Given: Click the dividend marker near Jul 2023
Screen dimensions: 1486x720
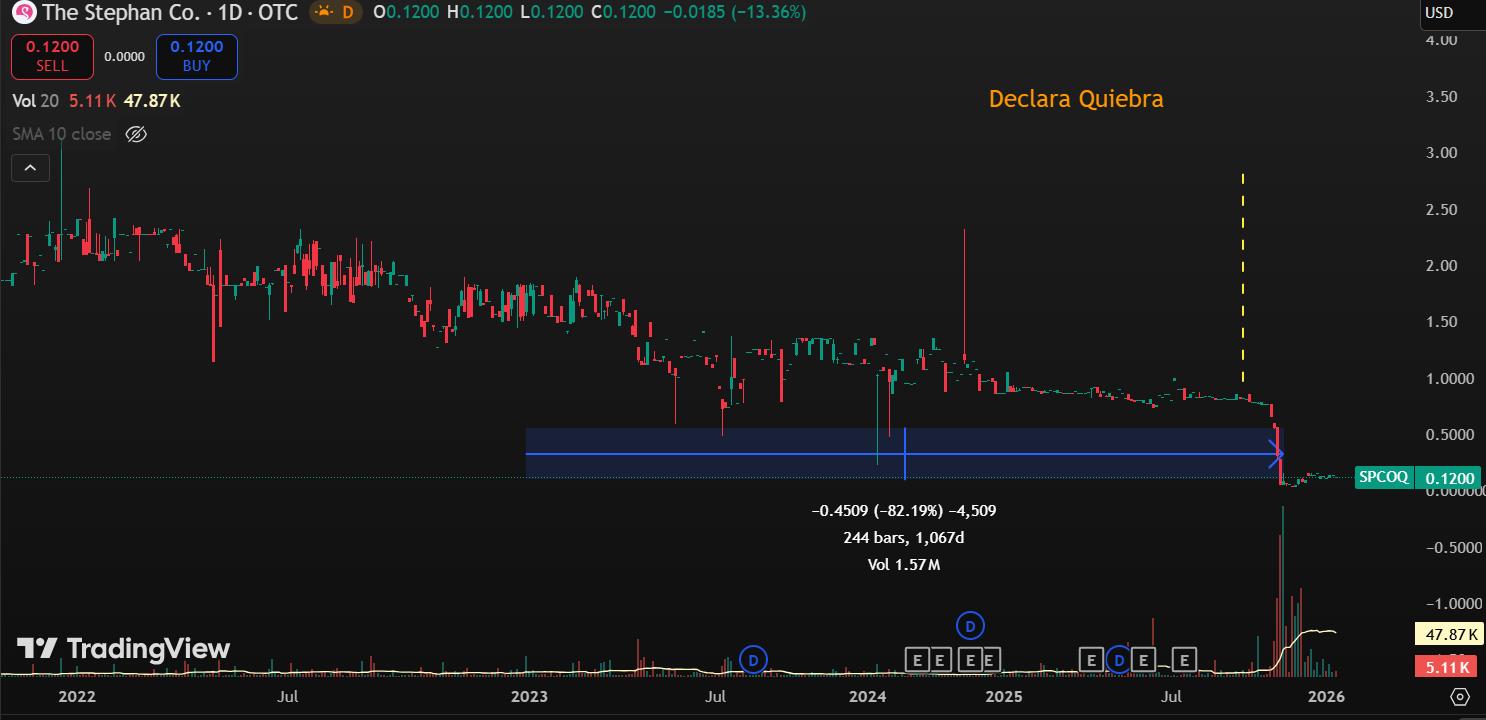Looking at the screenshot, I should tap(754, 659).
